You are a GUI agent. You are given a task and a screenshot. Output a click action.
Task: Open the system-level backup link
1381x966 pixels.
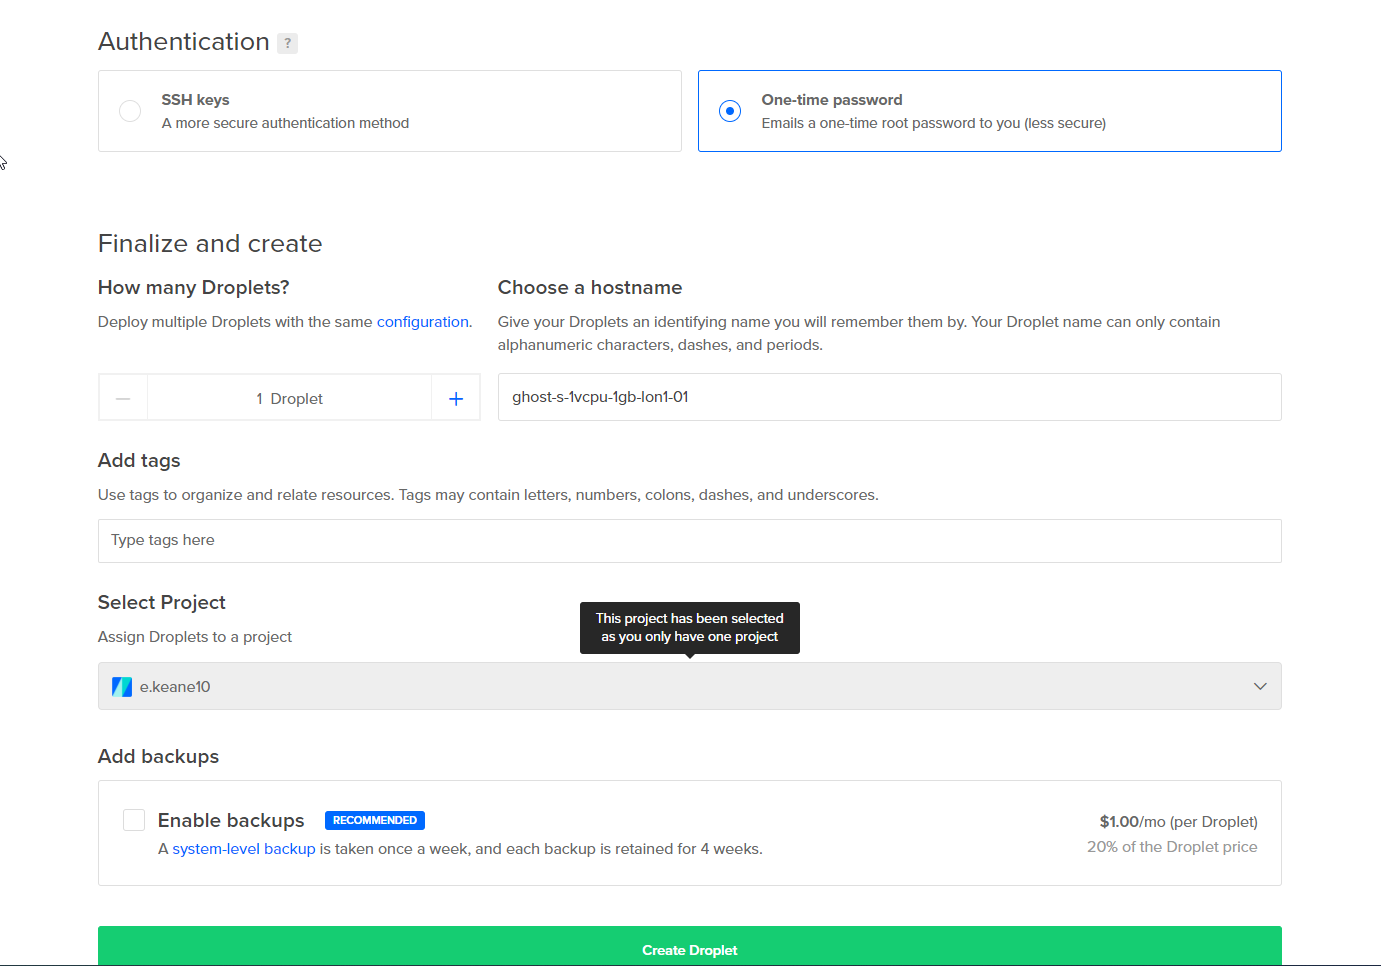(244, 849)
